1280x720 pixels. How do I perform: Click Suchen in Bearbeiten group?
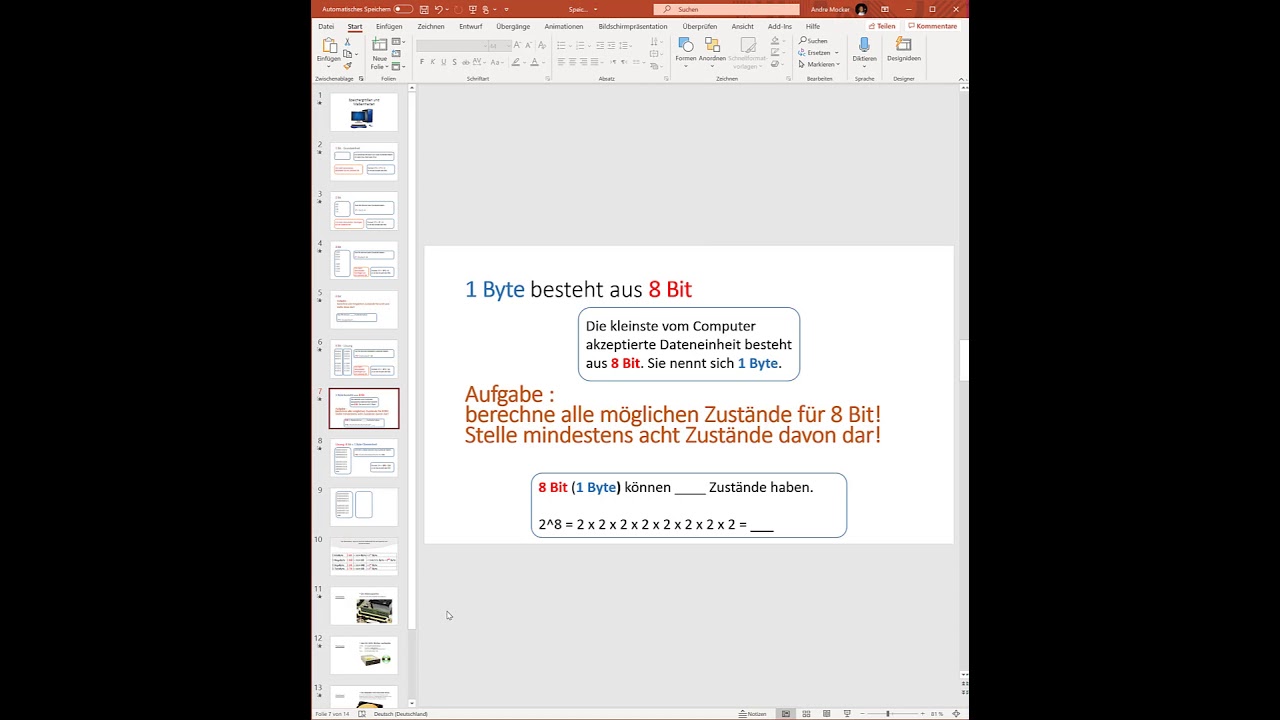[813, 41]
